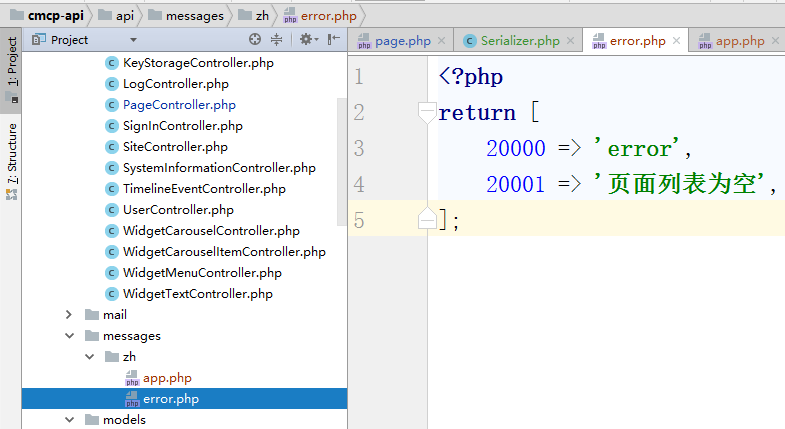Hide the Project tool window
Viewport: 785px width, 429px height.
tap(334, 40)
